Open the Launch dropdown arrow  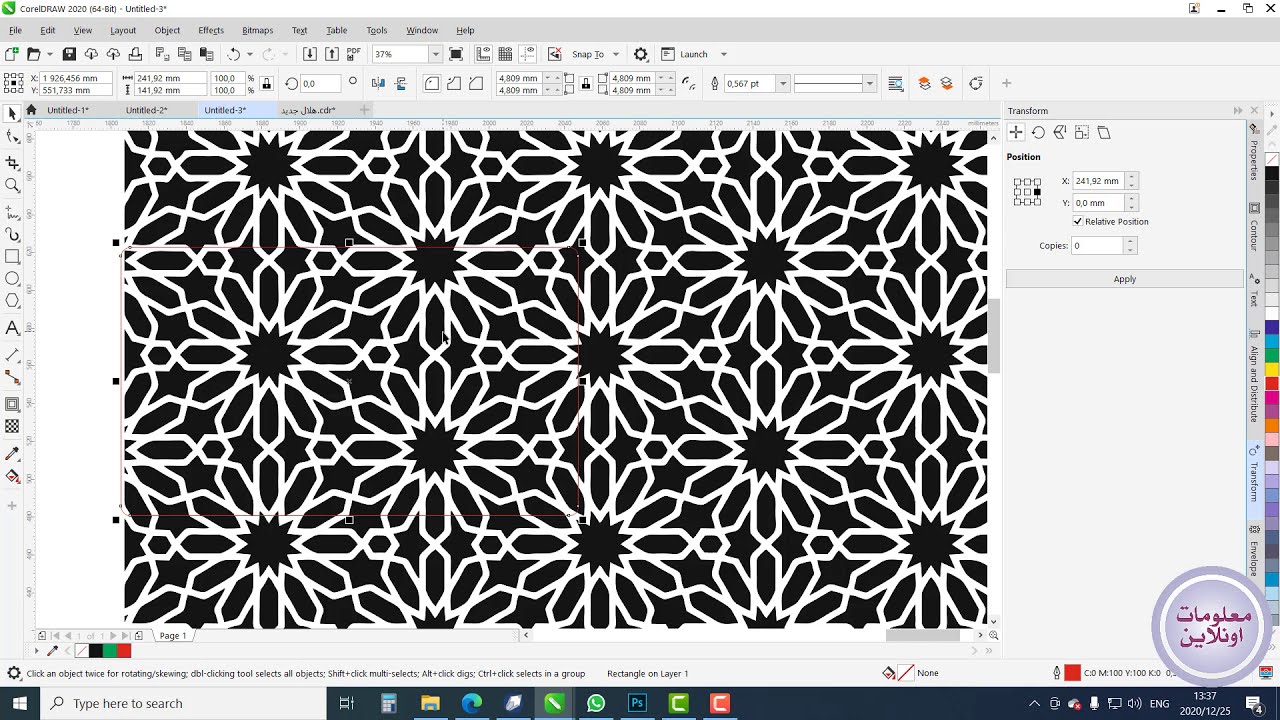point(724,54)
